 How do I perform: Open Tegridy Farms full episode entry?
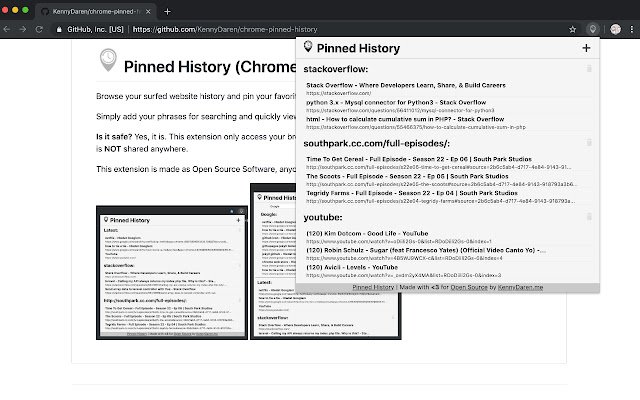412,193
